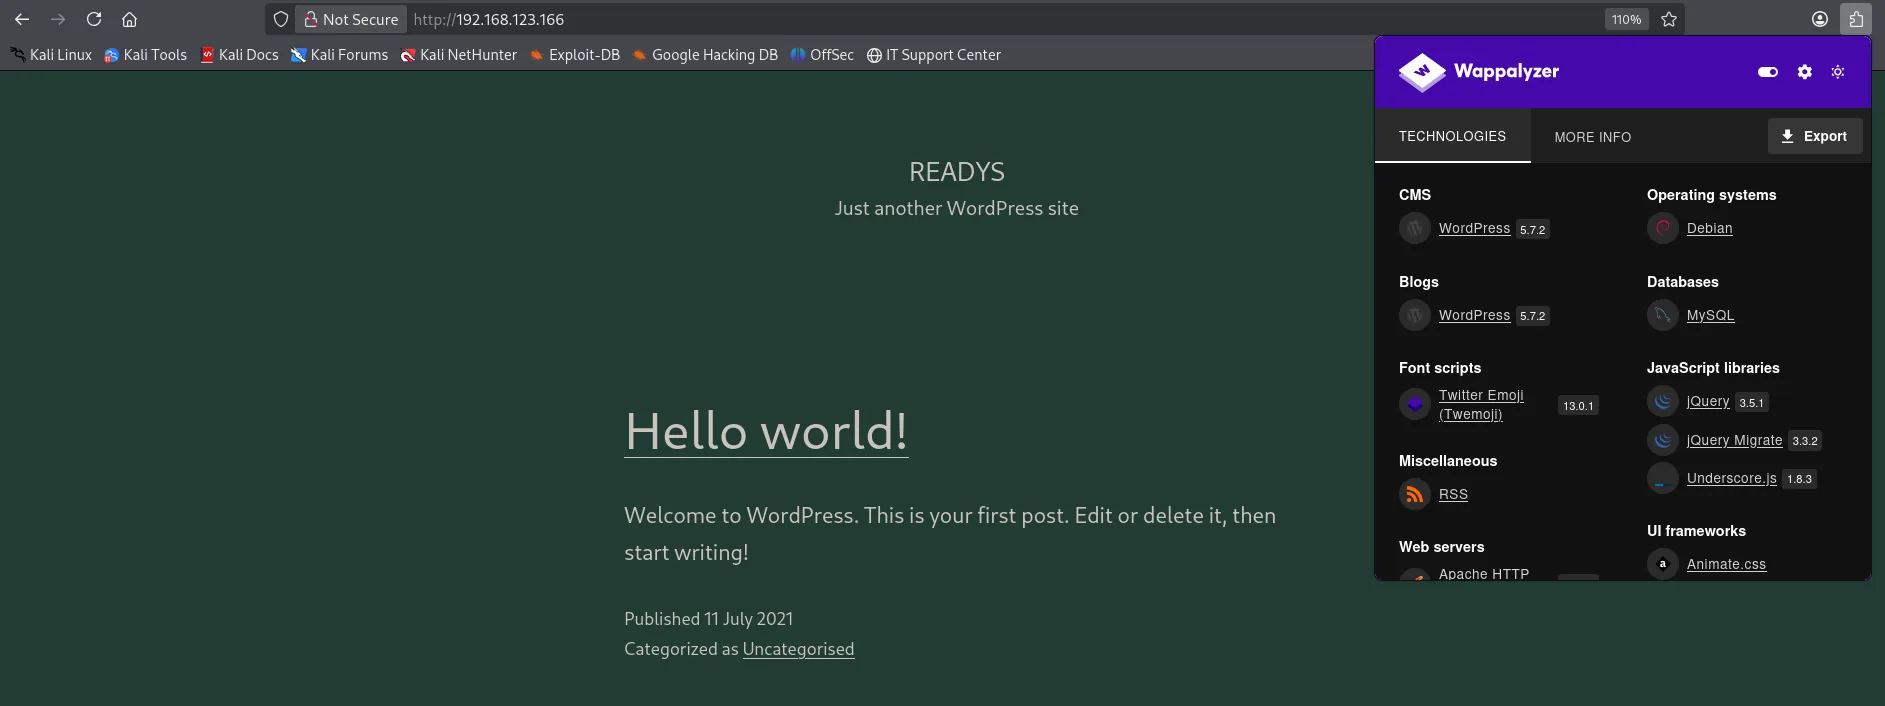Viewport: 1885px width, 706px height.
Task: Open the Kali Tools bookmark
Action: [146, 55]
